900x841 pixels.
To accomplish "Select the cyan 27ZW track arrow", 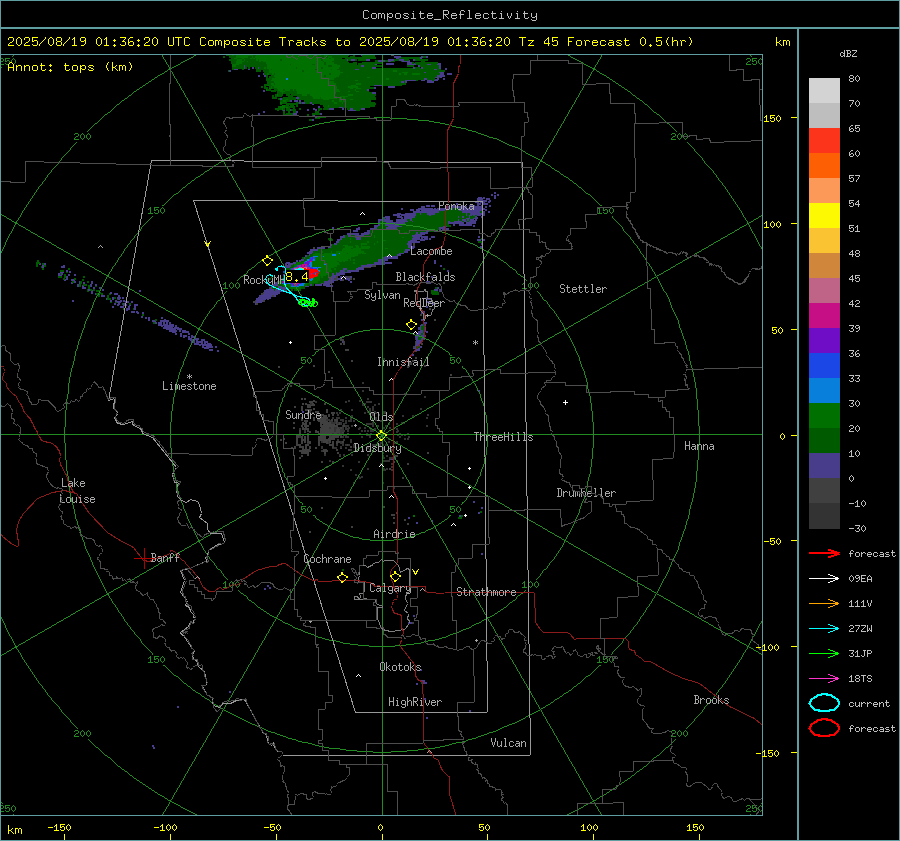I will click(824, 629).
